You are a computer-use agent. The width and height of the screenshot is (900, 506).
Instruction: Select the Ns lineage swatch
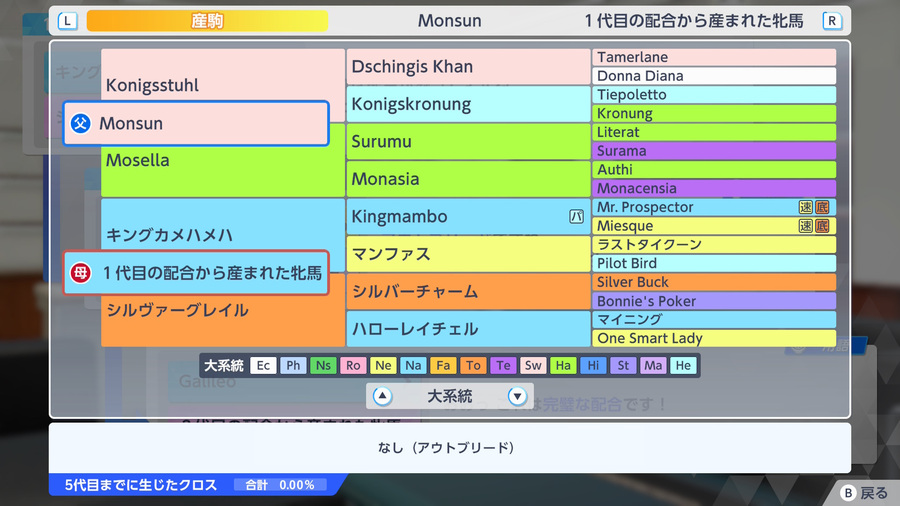[323, 365]
